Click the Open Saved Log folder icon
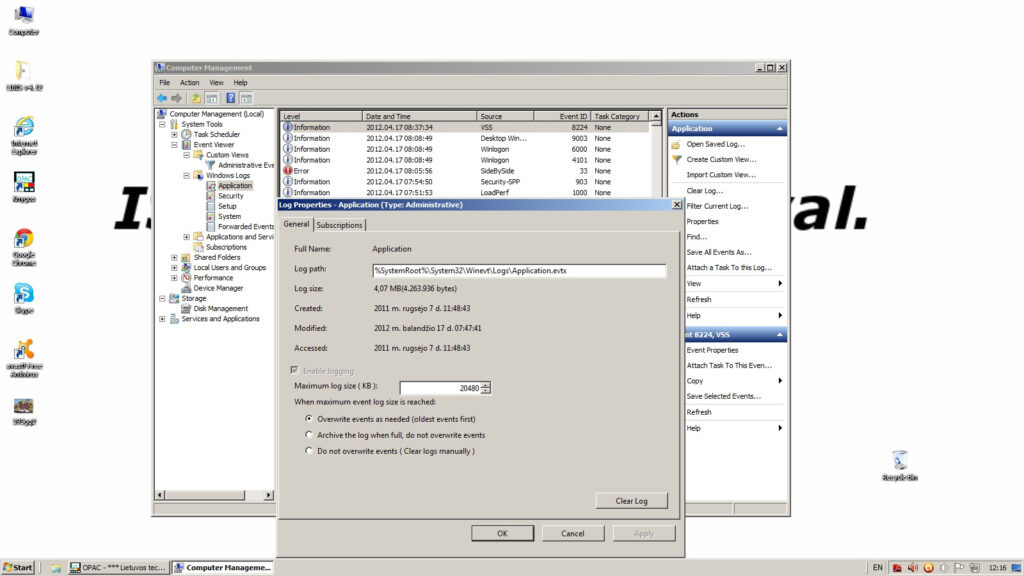1024x576 pixels. coord(676,144)
